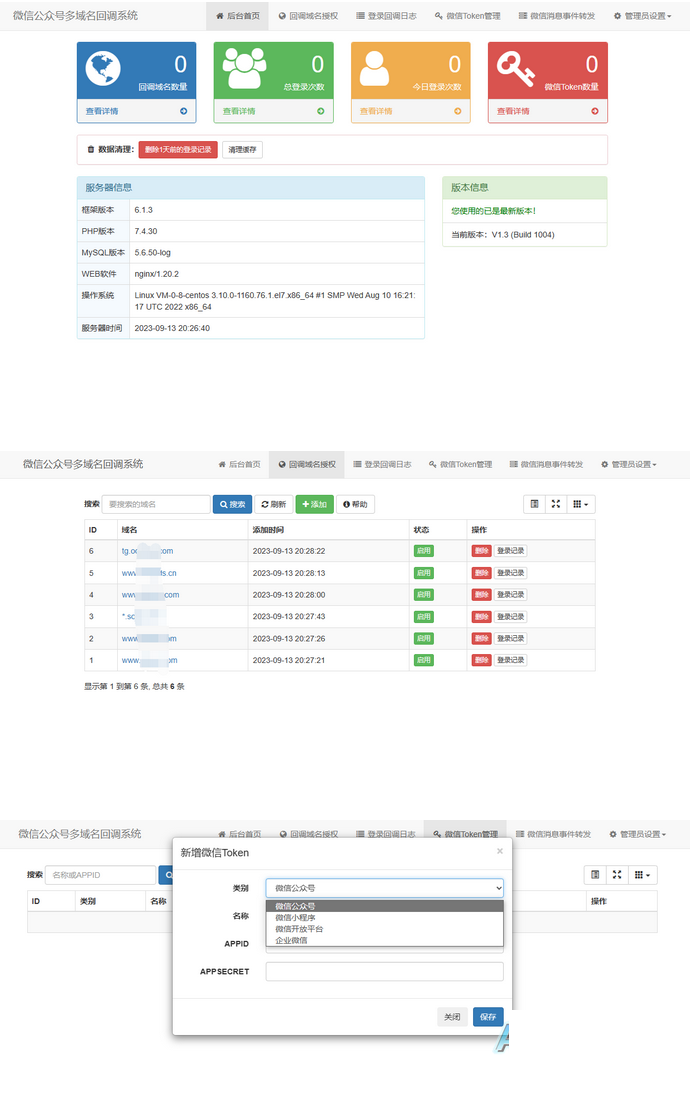
Task: Open columns dropdown in domain list toolbar
Action: click(581, 504)
